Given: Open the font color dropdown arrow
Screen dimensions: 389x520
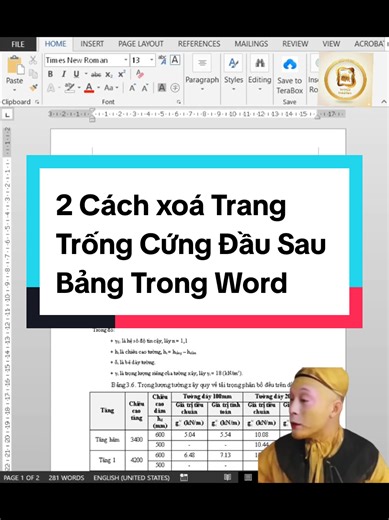Looking at the screenshot, I should tap(99, 88).
